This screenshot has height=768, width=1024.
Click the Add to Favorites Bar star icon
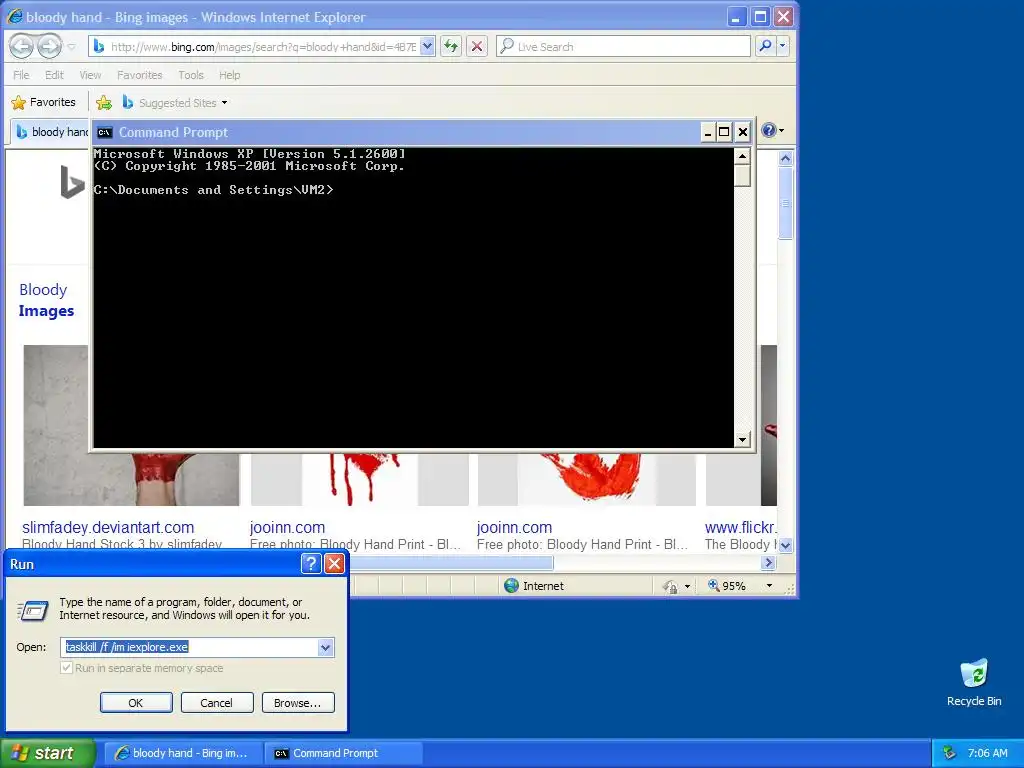104,103
